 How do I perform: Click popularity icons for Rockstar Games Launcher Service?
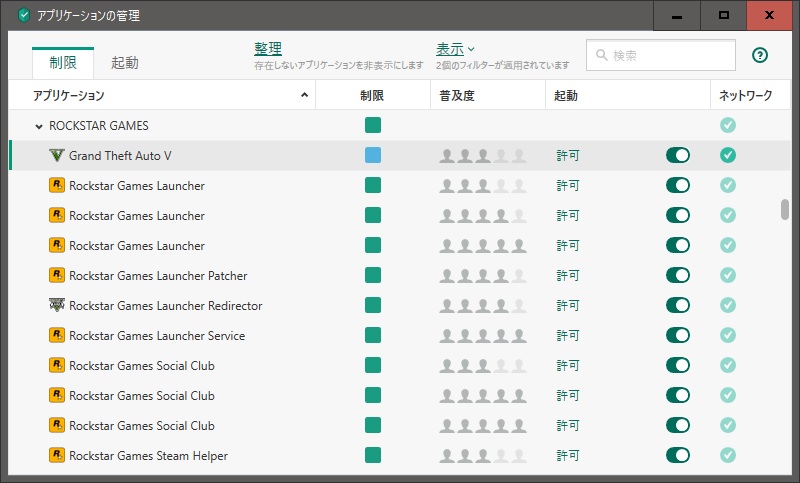coord(483,336)
